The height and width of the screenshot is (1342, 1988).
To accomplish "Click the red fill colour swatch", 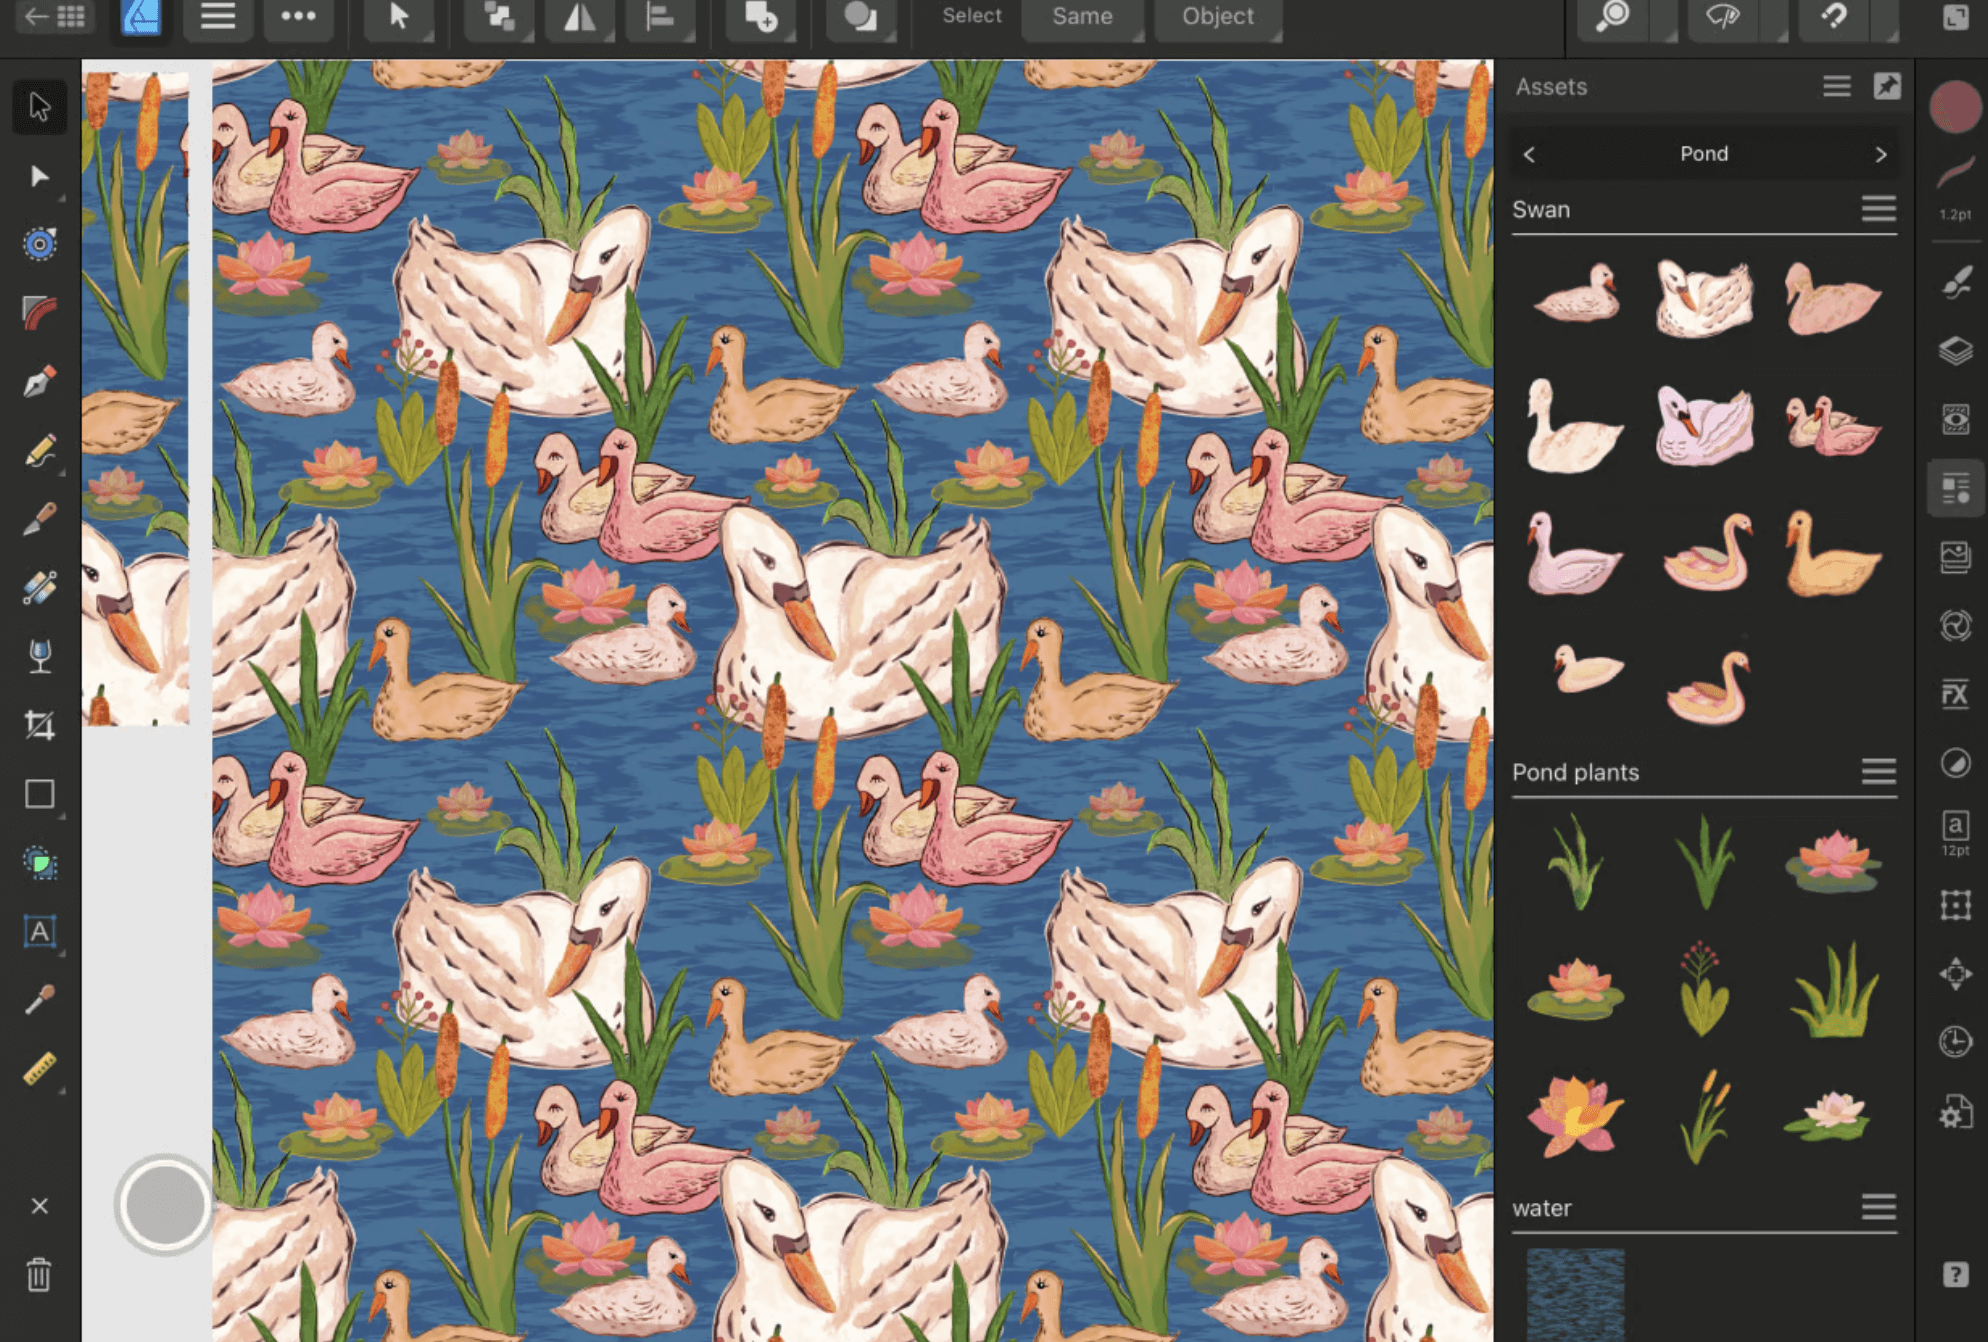I will pyautogui.click(x=1954, y=106).
